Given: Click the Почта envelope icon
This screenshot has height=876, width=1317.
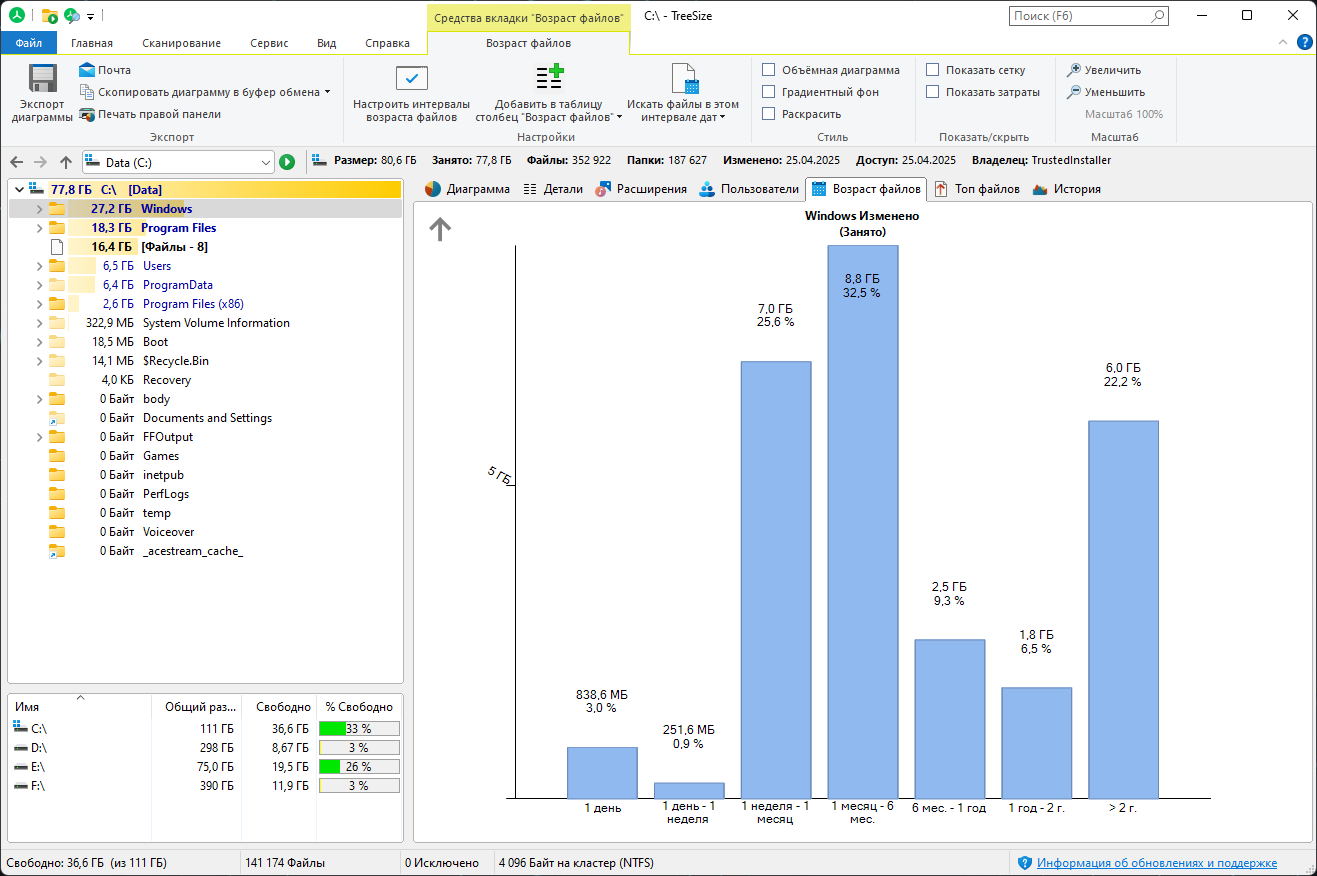Looking at the screenshot, I should tap(87, 70).
